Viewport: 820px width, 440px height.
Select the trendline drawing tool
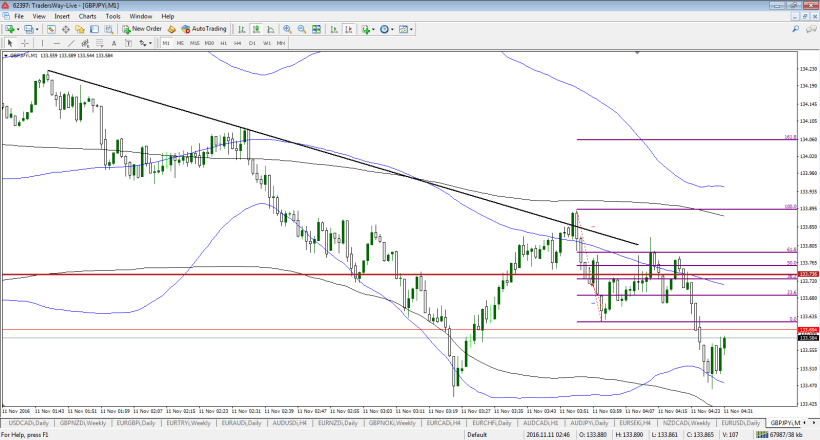[x=71, y=43]
